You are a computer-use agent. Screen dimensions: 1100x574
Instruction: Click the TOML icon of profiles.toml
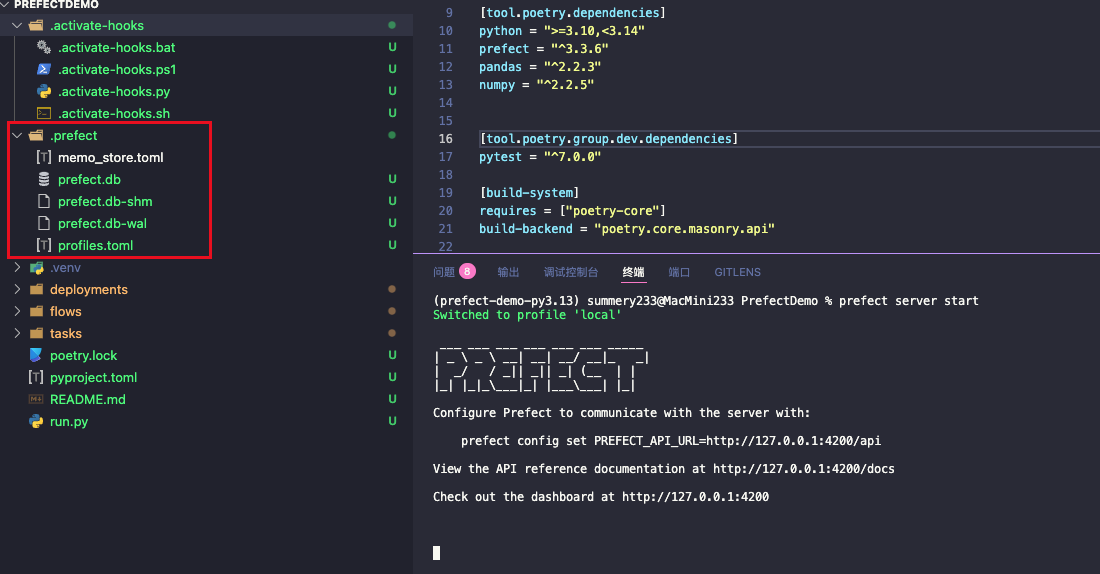pos(43,245)
